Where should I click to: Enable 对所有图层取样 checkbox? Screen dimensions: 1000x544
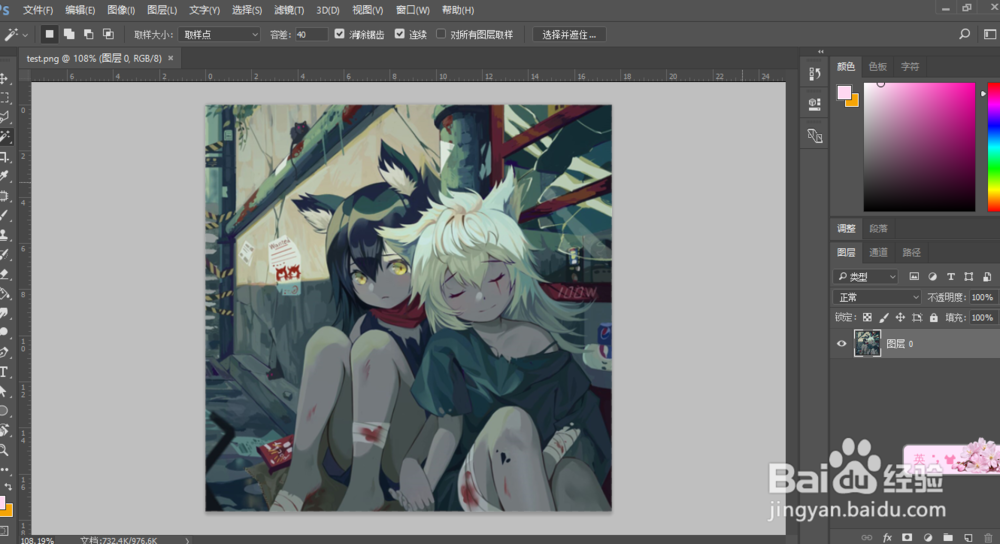[x=441, y=34]
